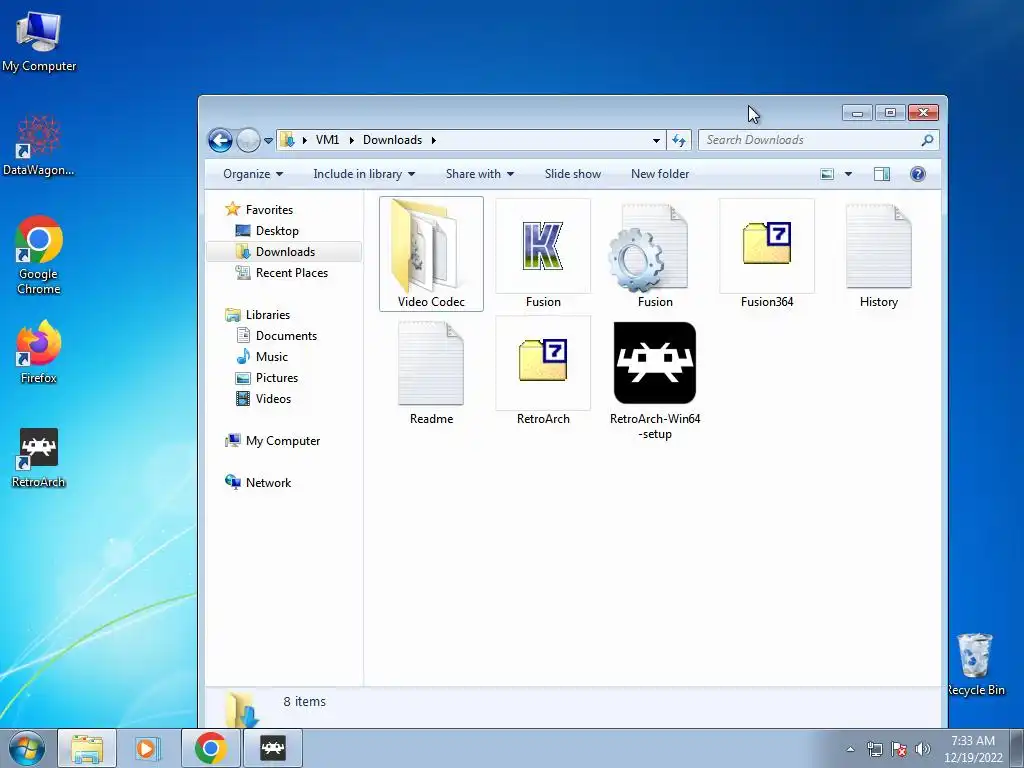Select the Fusion364 archive file

coord(767,254)
